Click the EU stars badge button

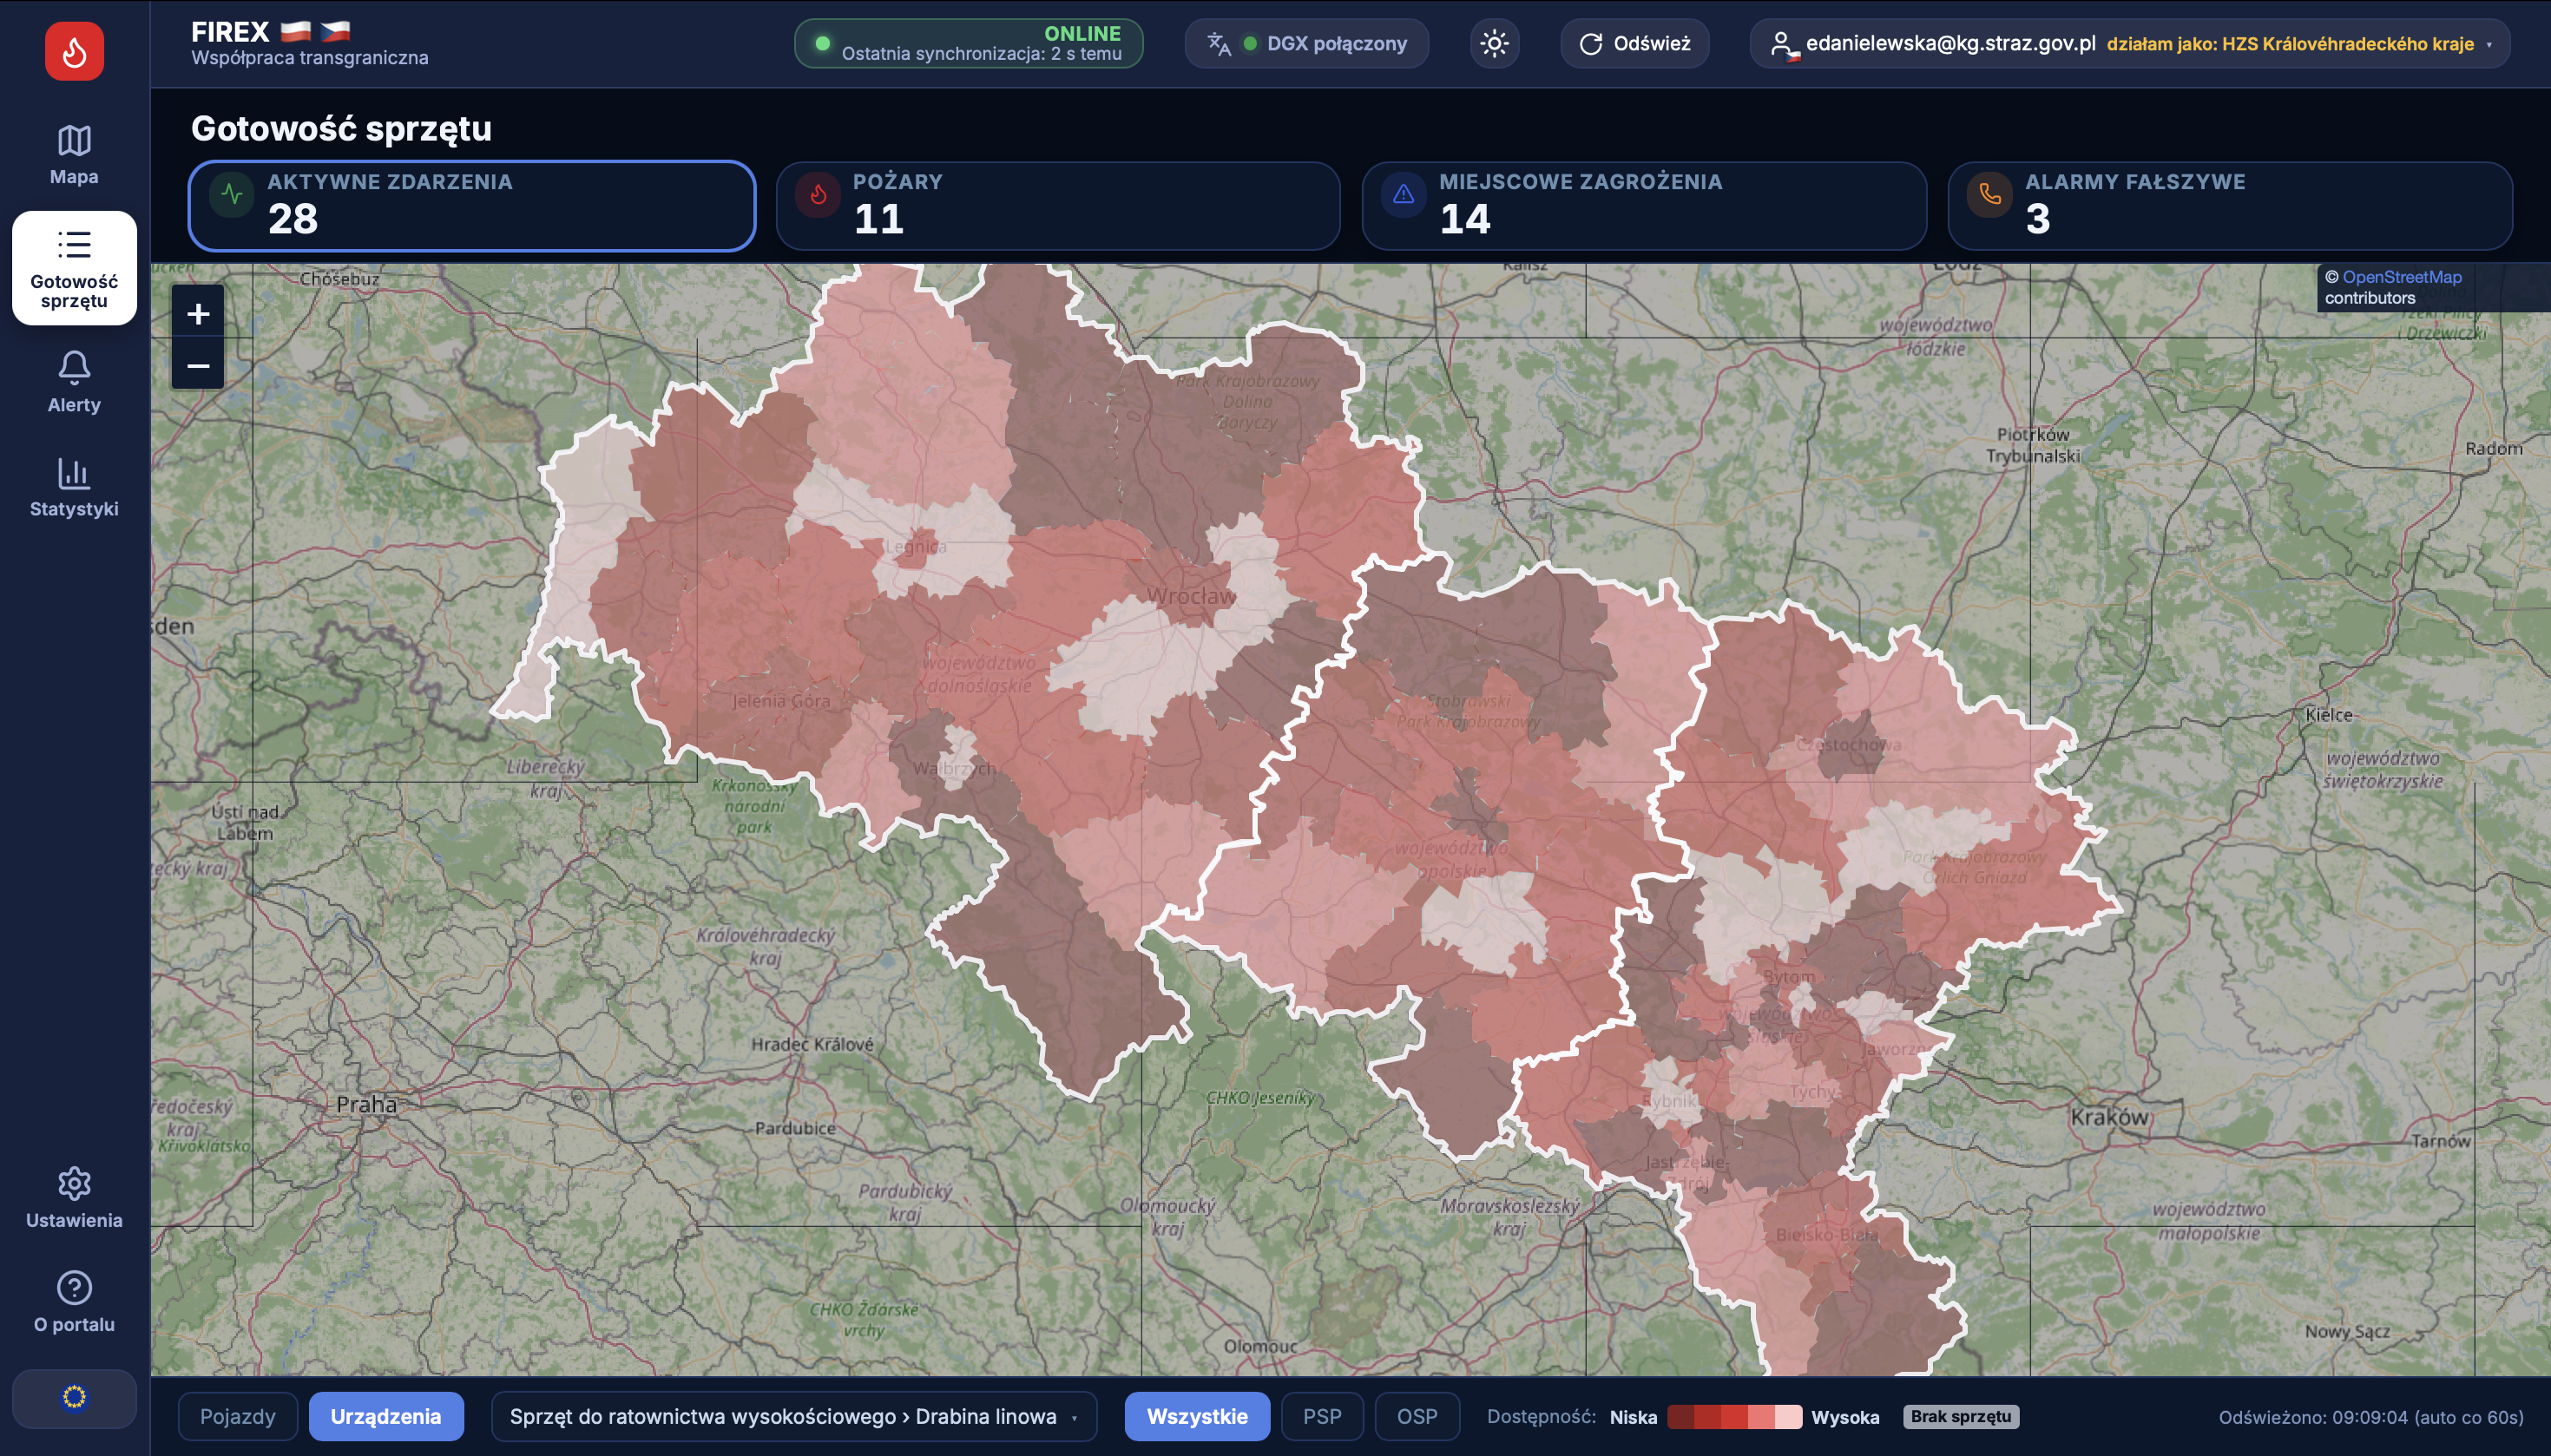point(74,1398)
